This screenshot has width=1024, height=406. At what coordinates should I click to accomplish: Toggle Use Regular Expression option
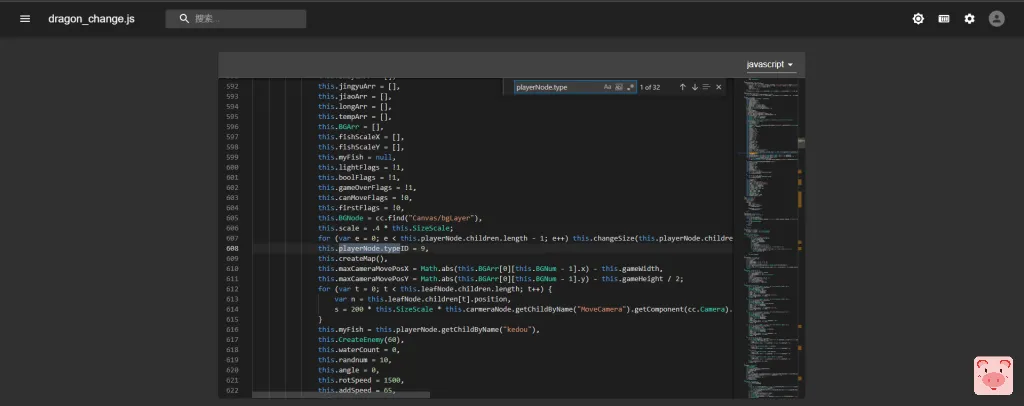(631, 87)
